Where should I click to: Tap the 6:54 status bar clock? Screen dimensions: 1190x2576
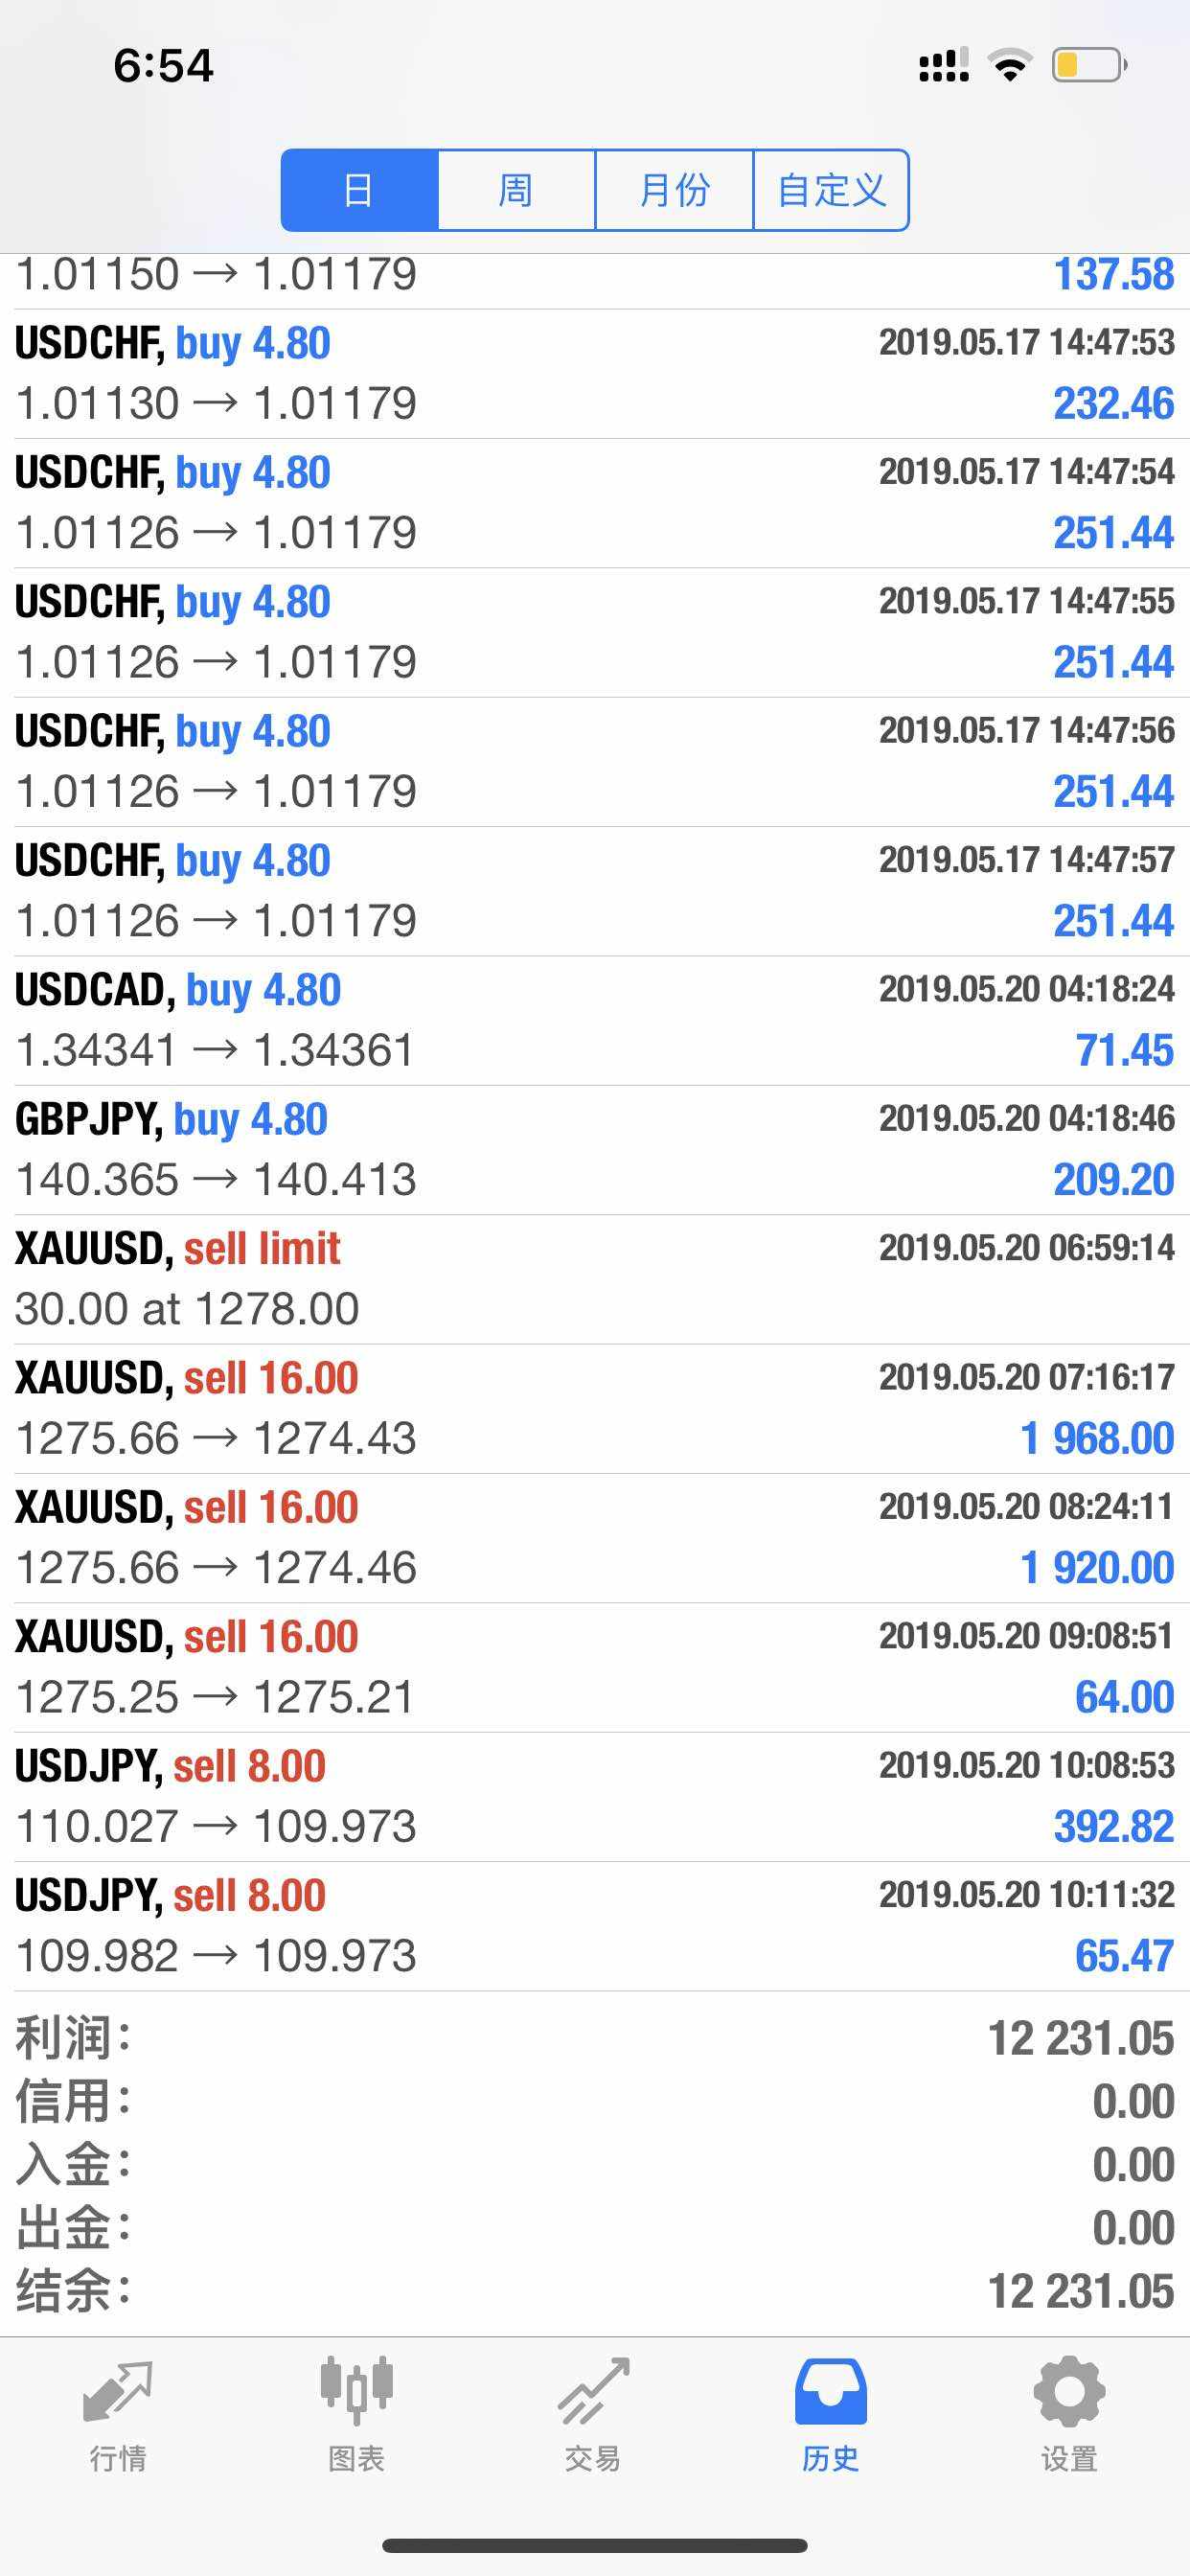(x=163, y=66)
